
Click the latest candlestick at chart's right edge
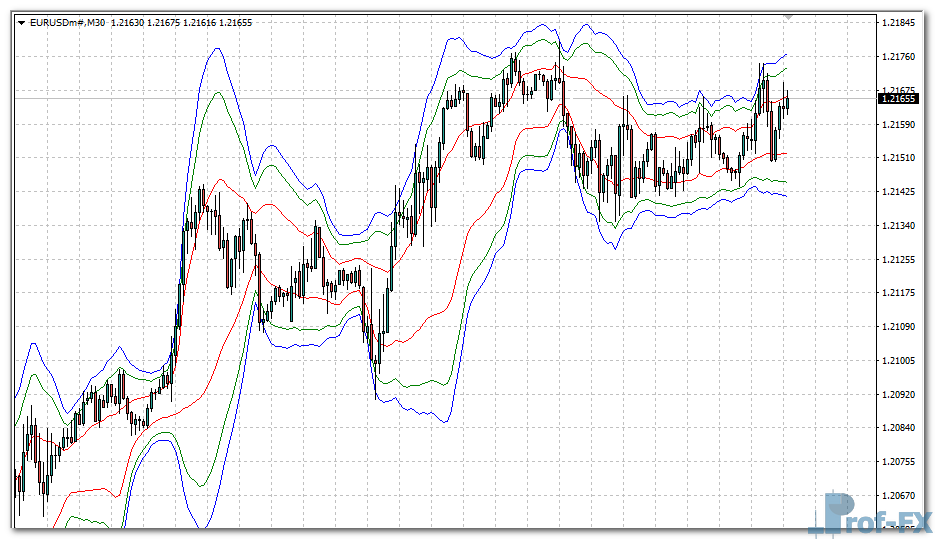tap(788, 100)
